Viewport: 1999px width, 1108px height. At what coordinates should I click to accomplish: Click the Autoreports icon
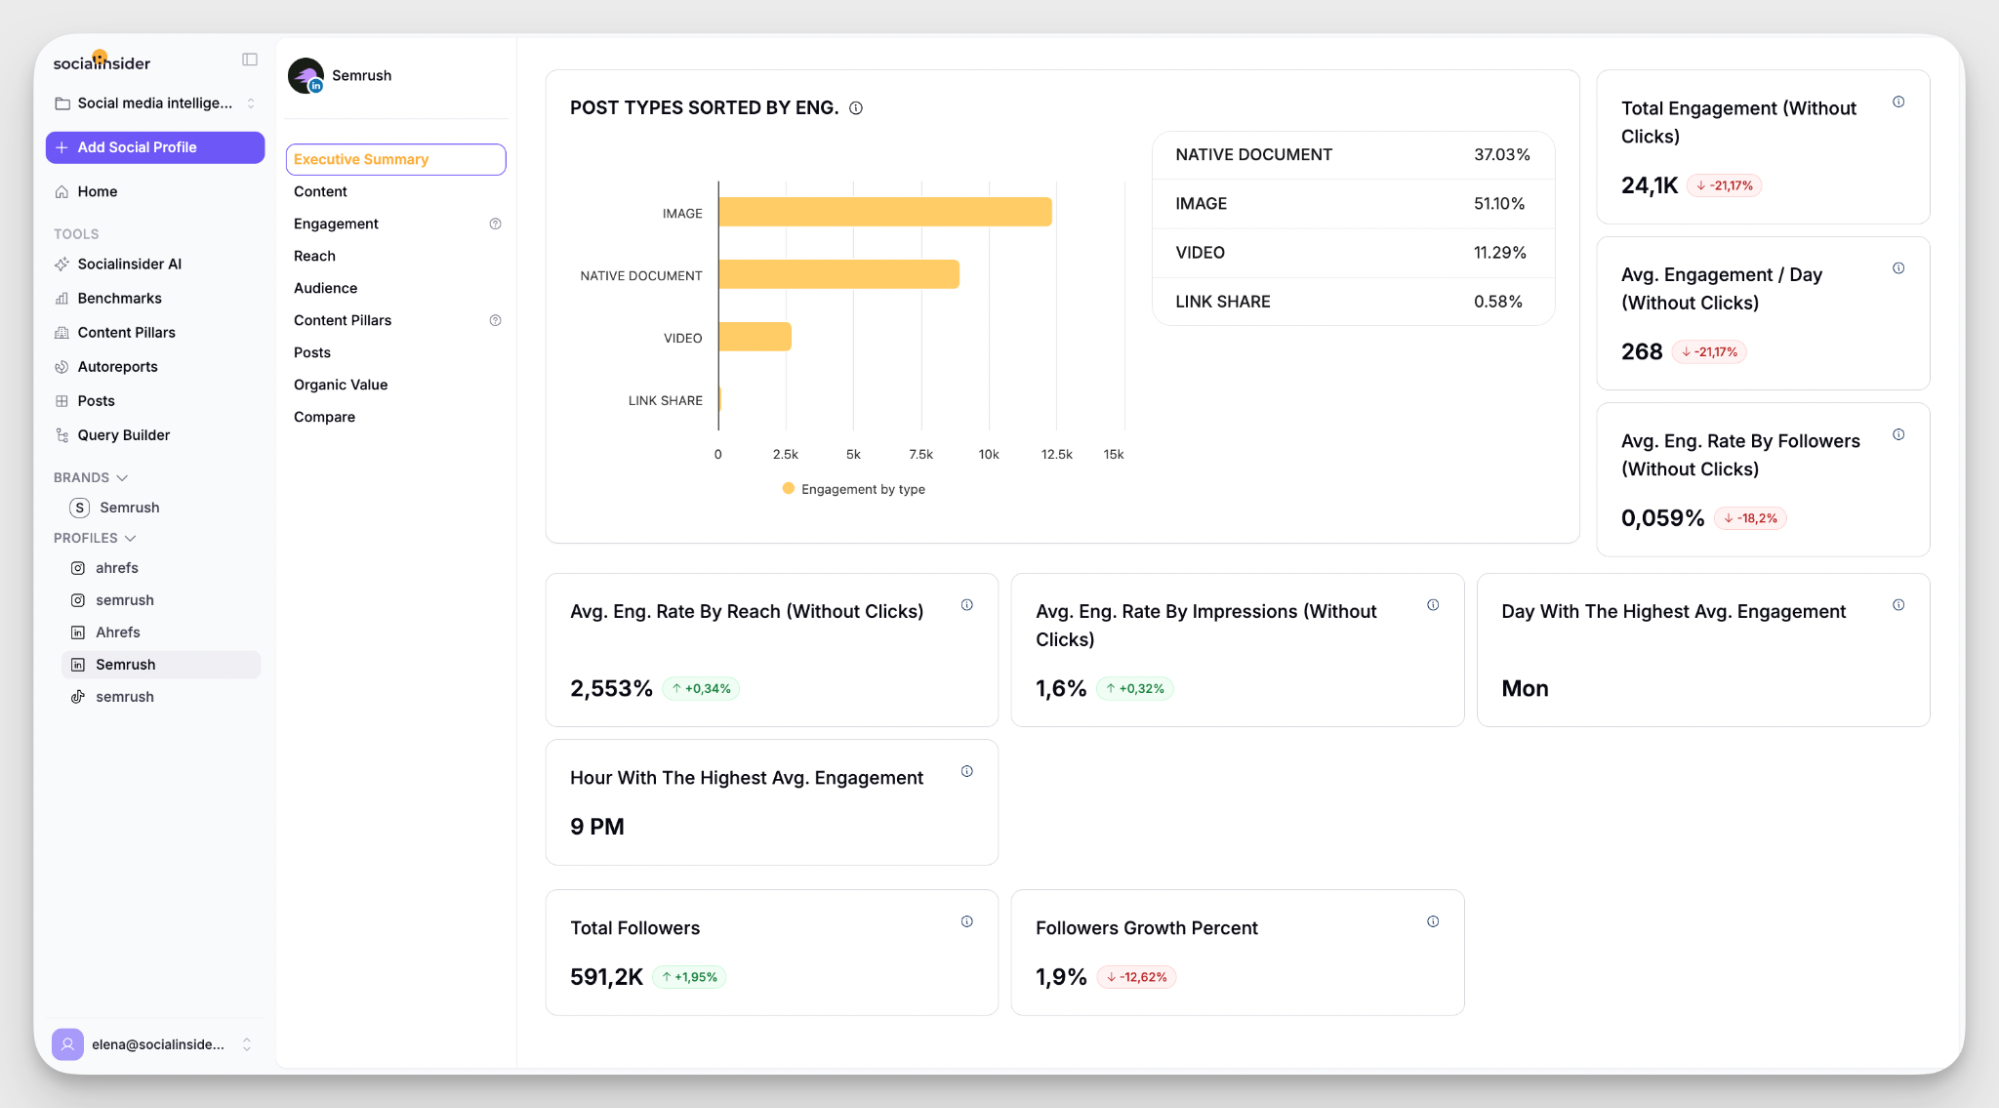[62, 366]
